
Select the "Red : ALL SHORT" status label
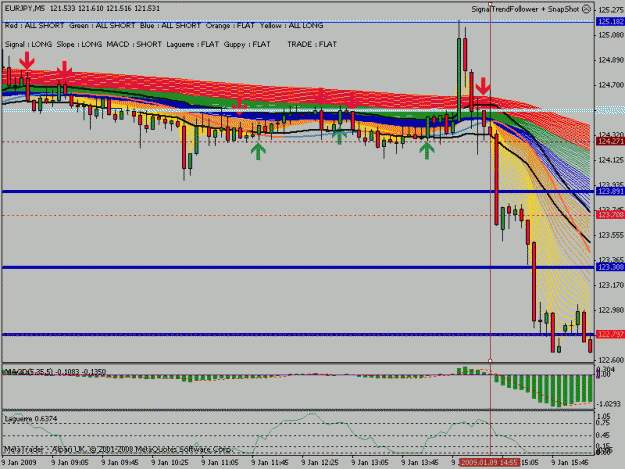click(x=34, y=26)
